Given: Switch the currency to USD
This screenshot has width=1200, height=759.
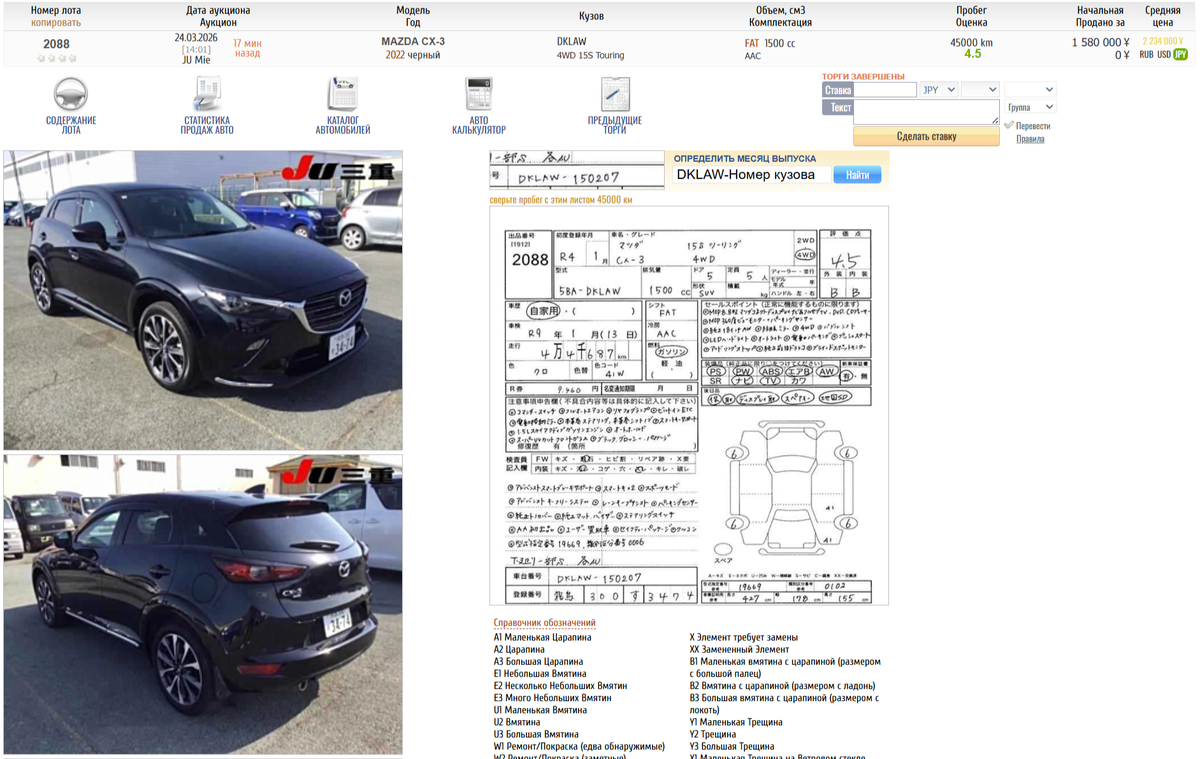Looking at the screenshot, I should (1164, 54).
